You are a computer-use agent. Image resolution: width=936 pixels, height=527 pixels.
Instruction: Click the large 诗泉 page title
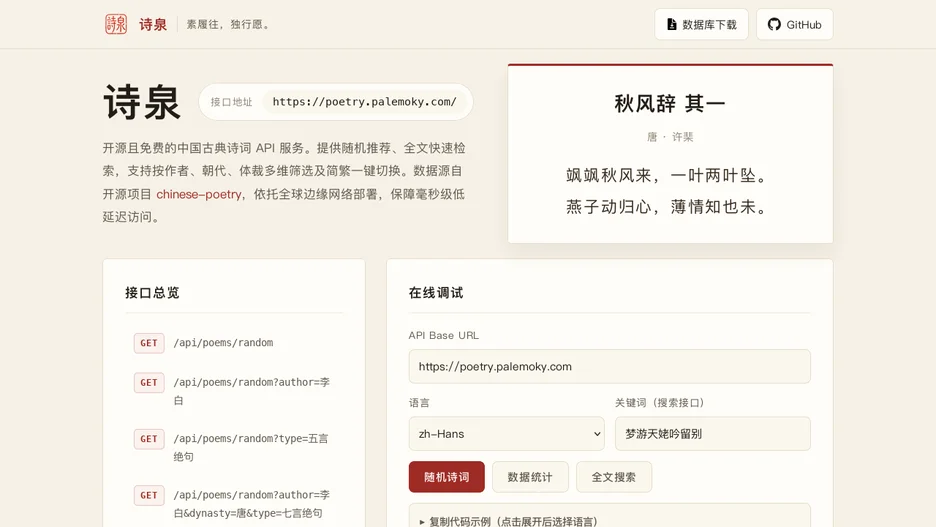point(142,102)
